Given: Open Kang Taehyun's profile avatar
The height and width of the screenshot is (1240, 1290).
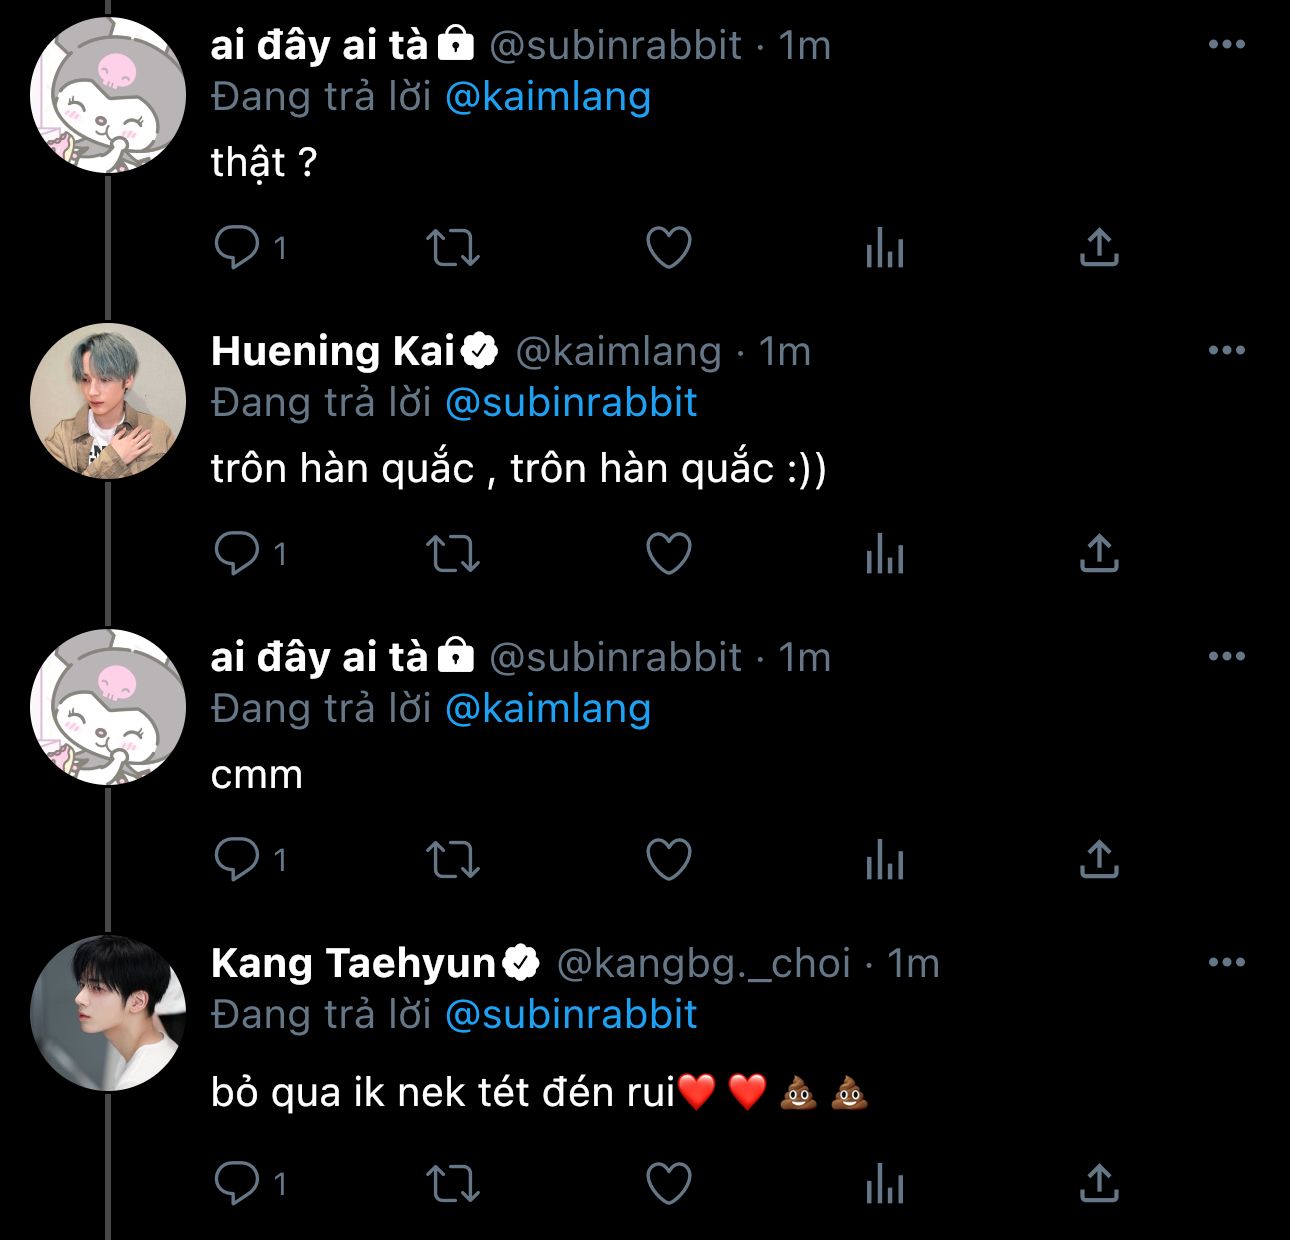Looking at the screenshot, I should pos(108,1013).
